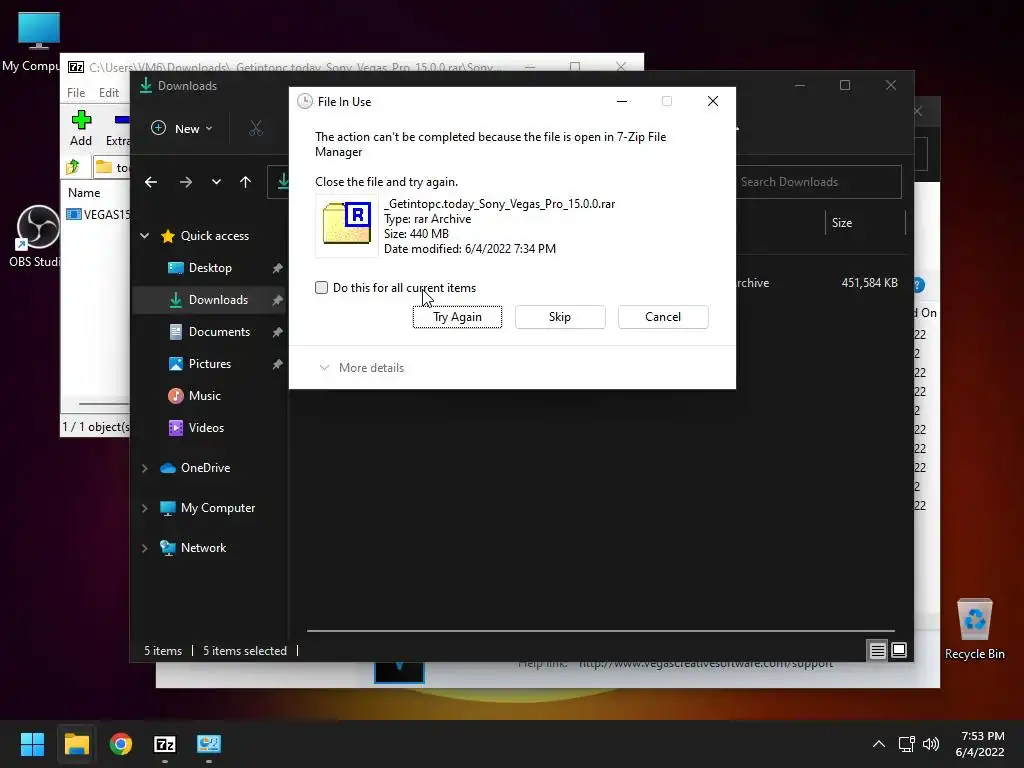
Task: Open recent locations chevron in Explorer
Action: 216,182
